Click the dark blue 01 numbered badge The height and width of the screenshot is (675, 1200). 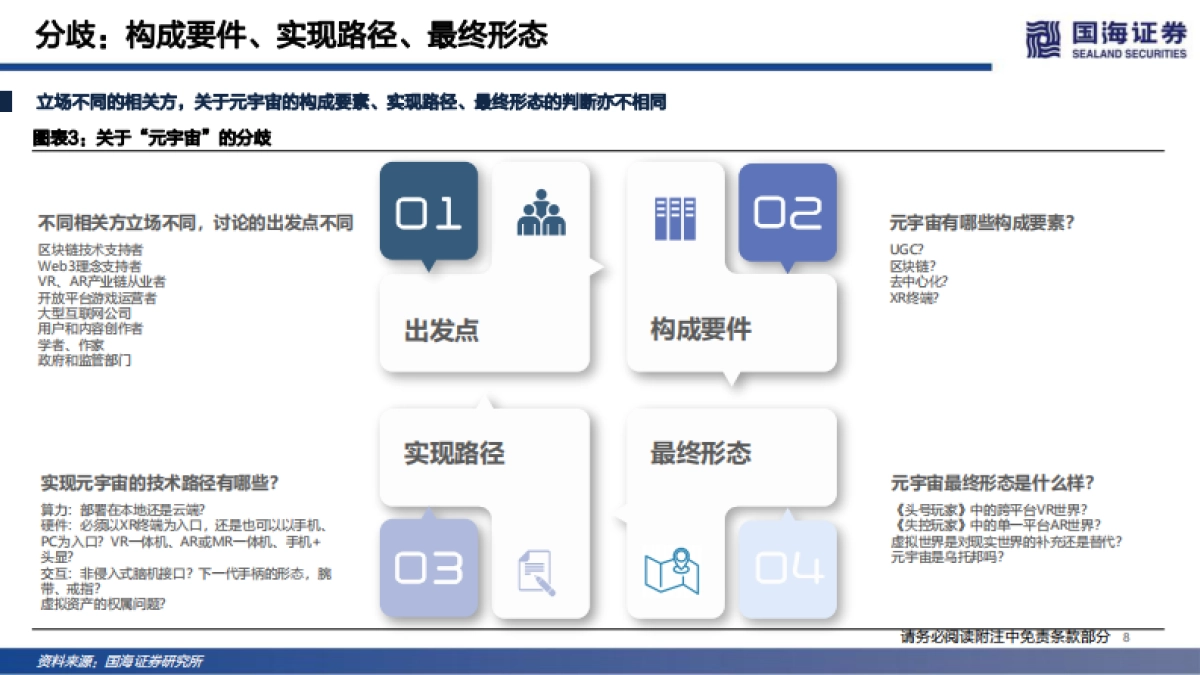429,212
